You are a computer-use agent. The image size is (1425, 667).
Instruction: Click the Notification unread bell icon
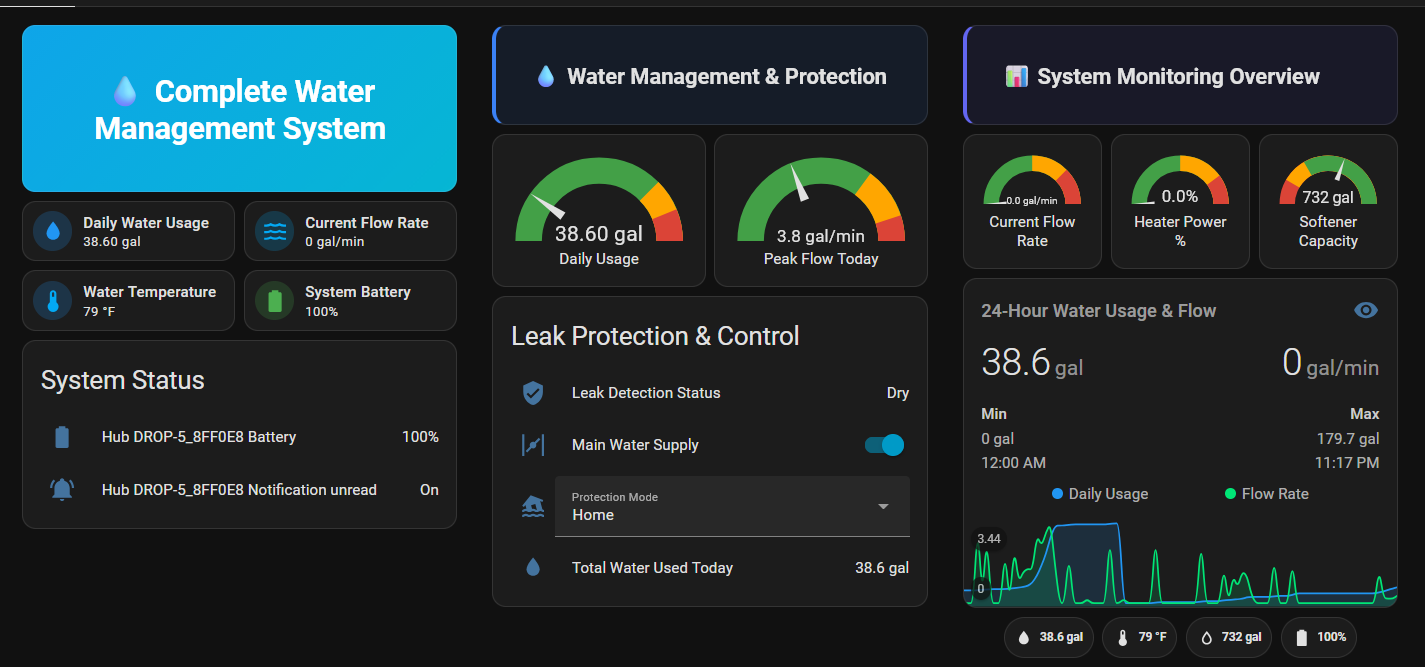tap(62, 490)
